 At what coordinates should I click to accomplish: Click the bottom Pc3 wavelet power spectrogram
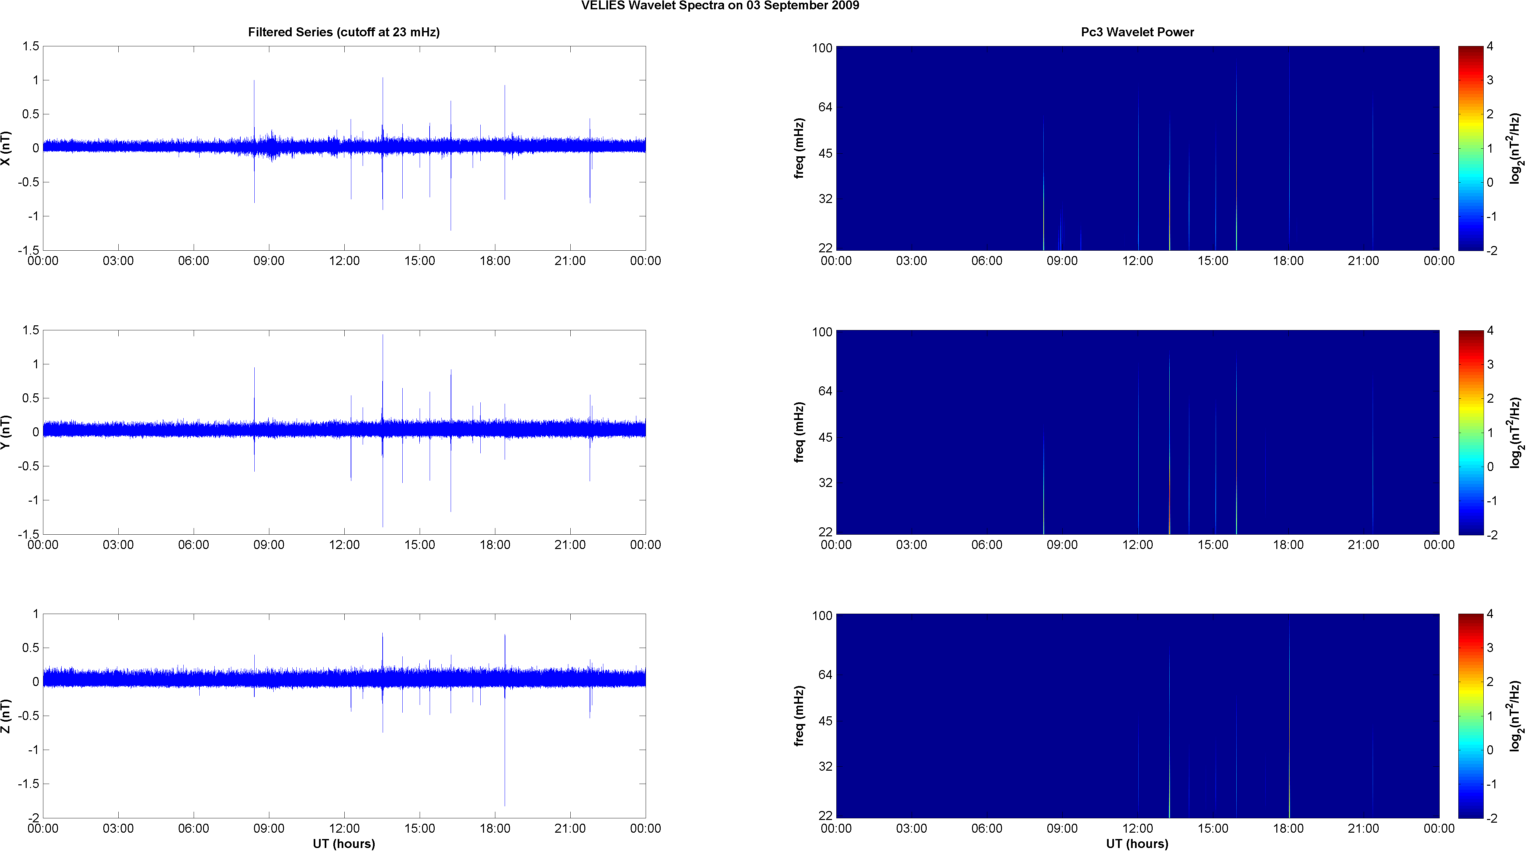pos(1137,716)
